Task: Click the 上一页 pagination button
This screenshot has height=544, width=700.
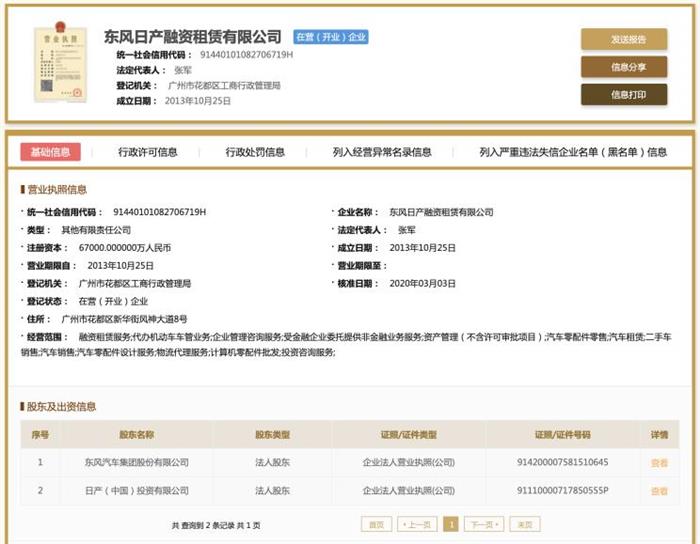Action: pyautogui.click(x=417, y=524)
